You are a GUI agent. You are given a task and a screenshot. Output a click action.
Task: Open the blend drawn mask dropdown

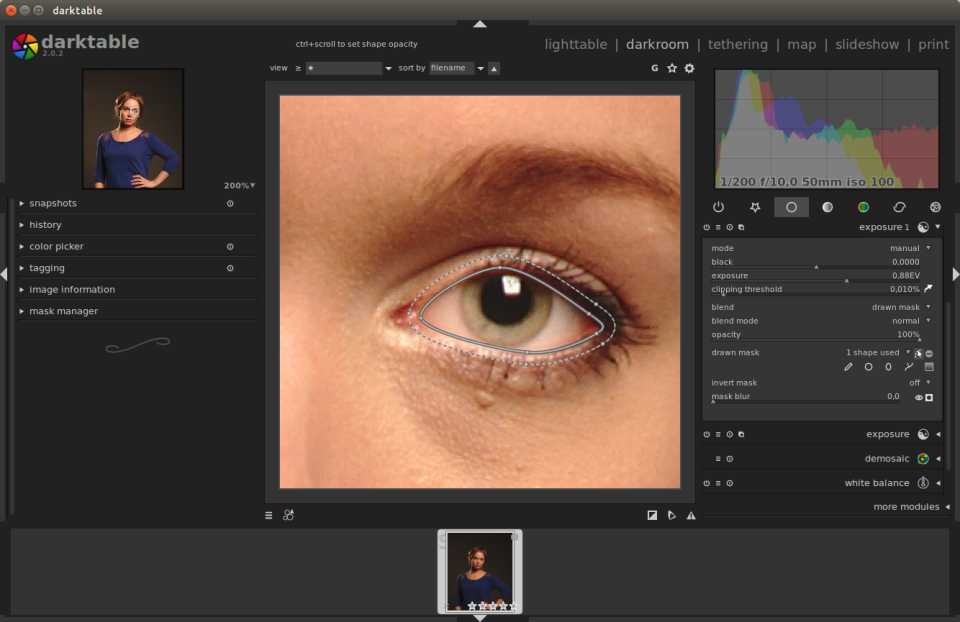click(821, 307)
